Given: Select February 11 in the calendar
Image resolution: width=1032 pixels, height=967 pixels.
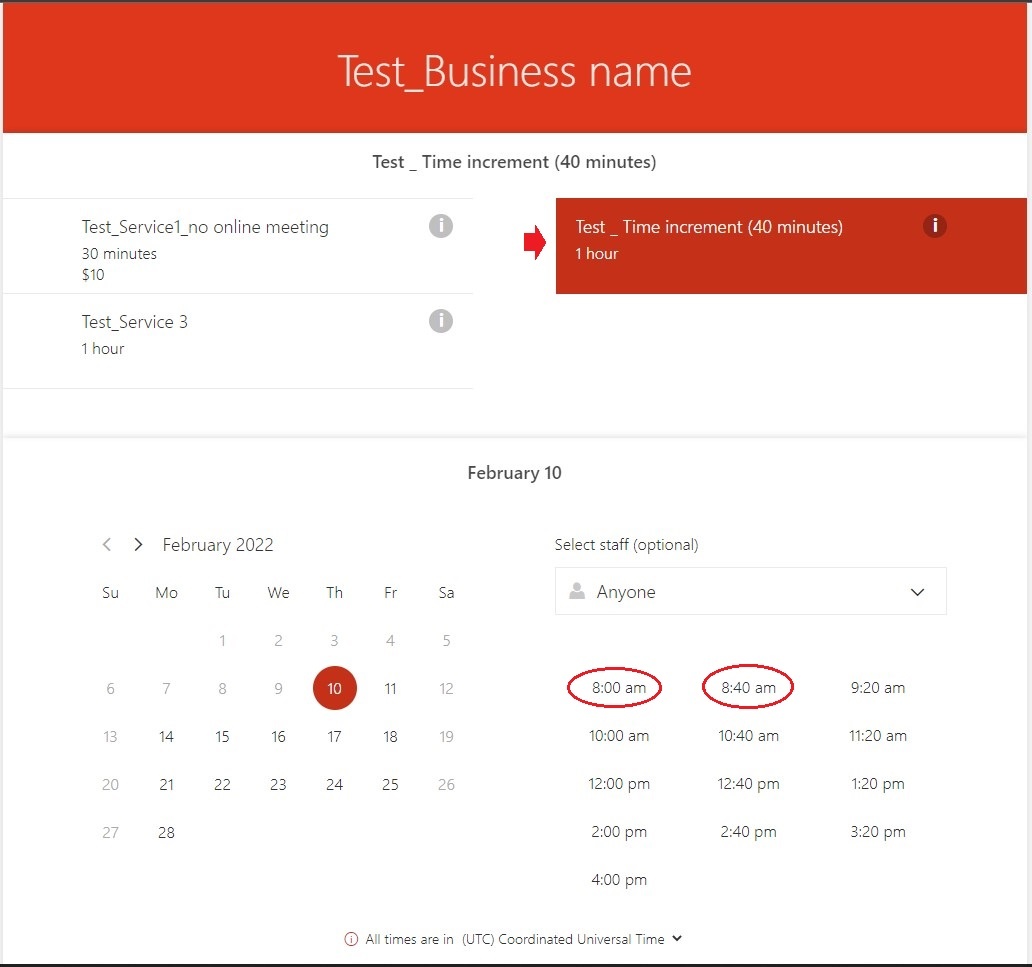Looking at the screenshot, I should tap(390, 689).
